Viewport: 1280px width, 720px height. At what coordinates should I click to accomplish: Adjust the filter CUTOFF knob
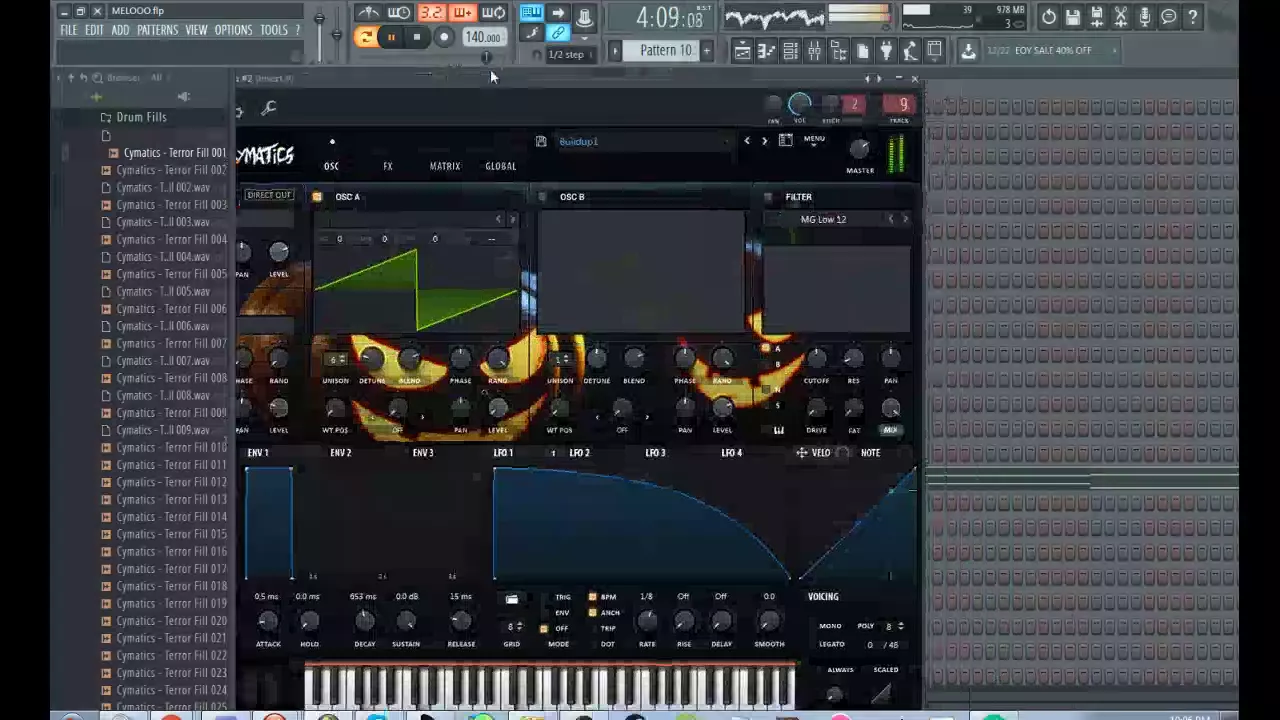(x=816, y=359)
